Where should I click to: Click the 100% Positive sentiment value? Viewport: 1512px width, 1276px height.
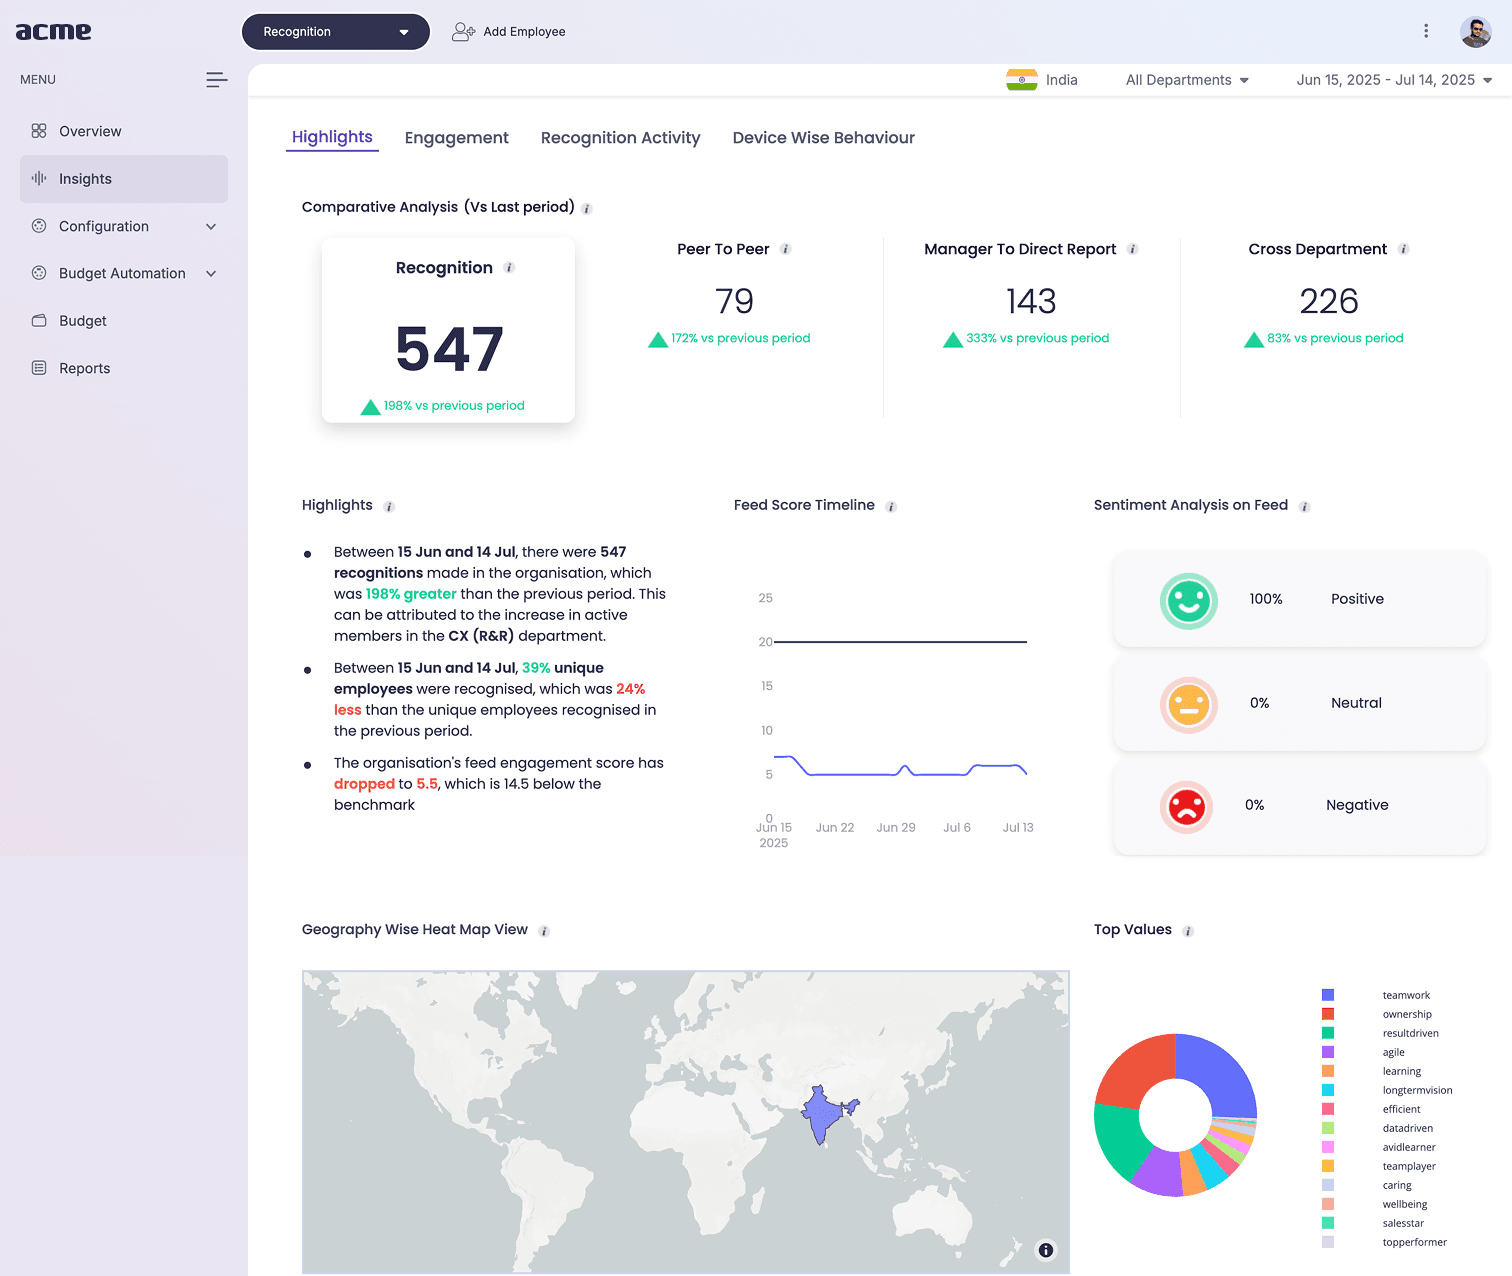click(x=1266, y=599)
